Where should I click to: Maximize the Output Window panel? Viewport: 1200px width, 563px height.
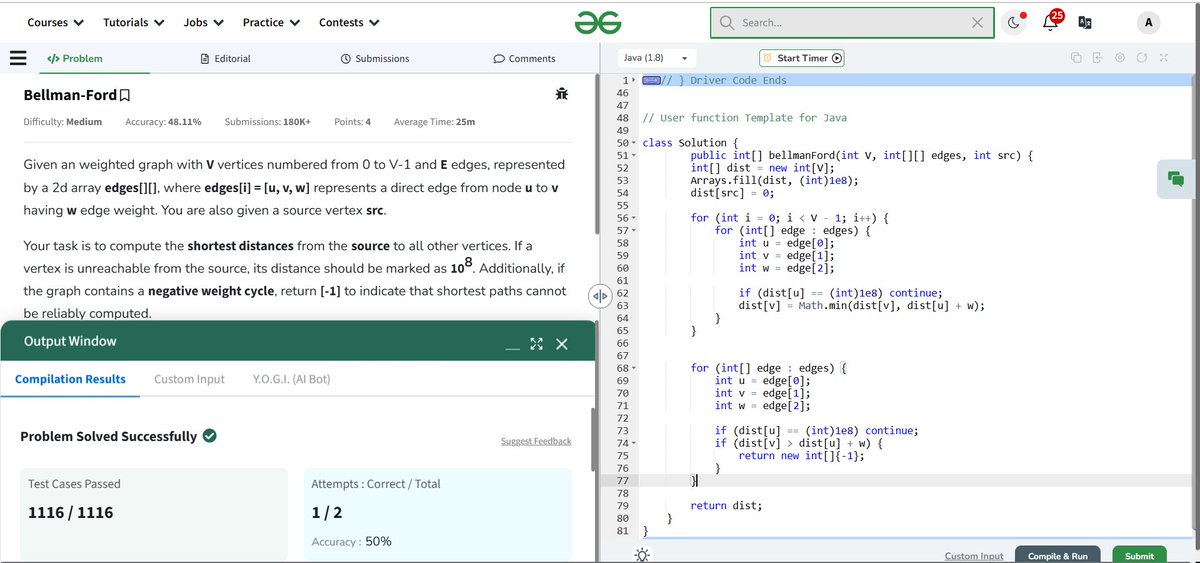click(x=535, y=344)
